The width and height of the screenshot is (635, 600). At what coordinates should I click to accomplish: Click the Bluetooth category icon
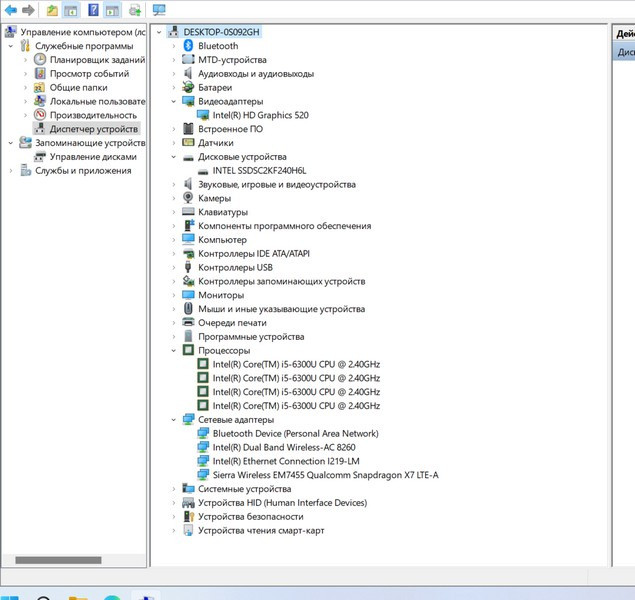[x=188, y=46]
